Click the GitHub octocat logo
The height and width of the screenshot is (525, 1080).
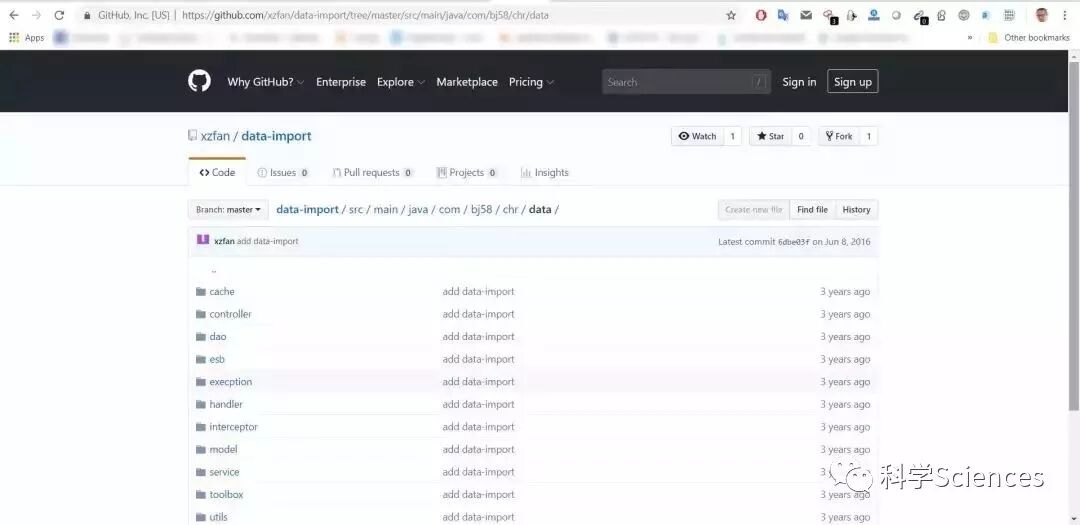(x=199, y=81)
